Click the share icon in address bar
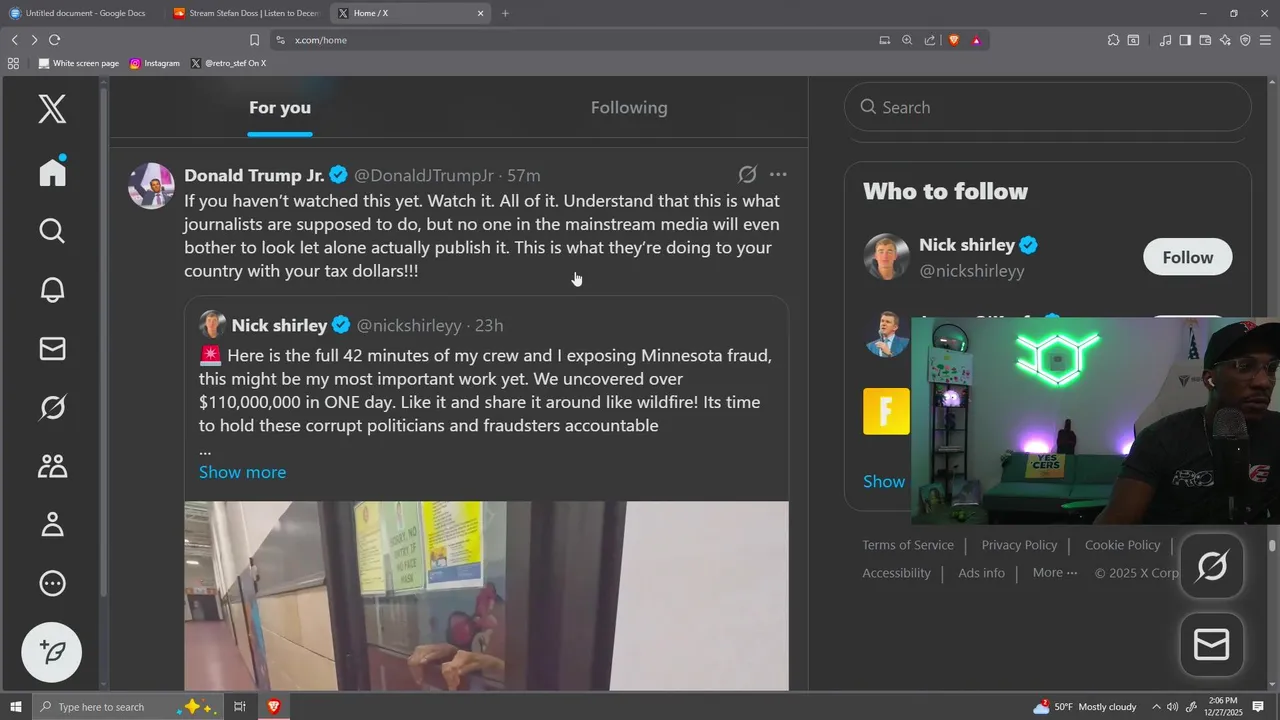The height and width of the screenshot is (720, 1280). (930, 40)
